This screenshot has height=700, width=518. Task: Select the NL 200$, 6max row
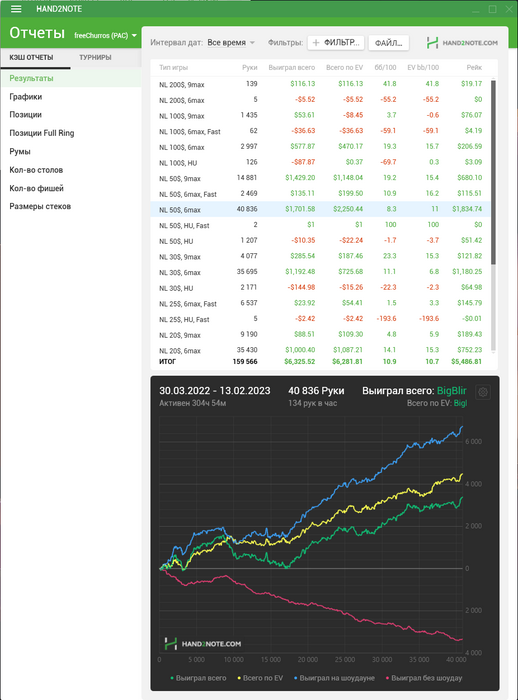coord(320,100)
